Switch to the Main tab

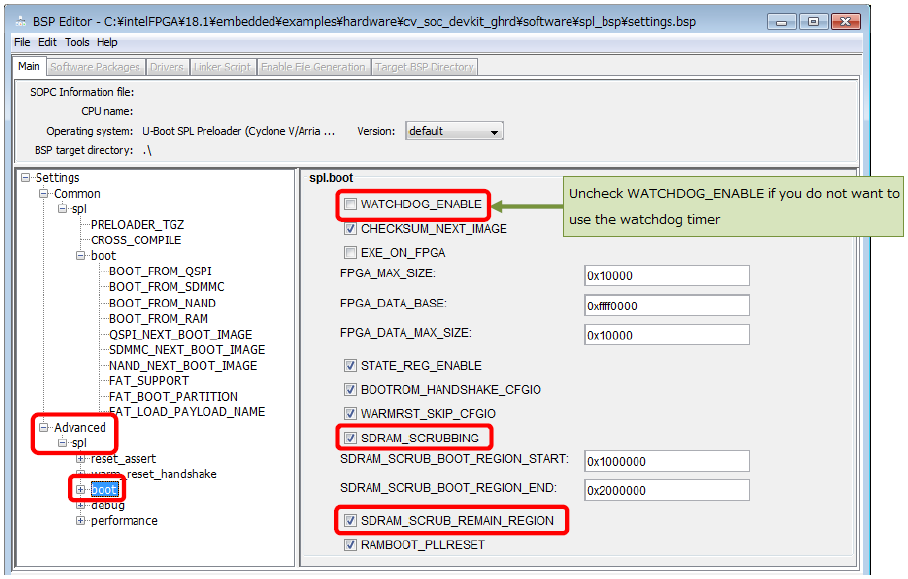[x=28, y=65]
